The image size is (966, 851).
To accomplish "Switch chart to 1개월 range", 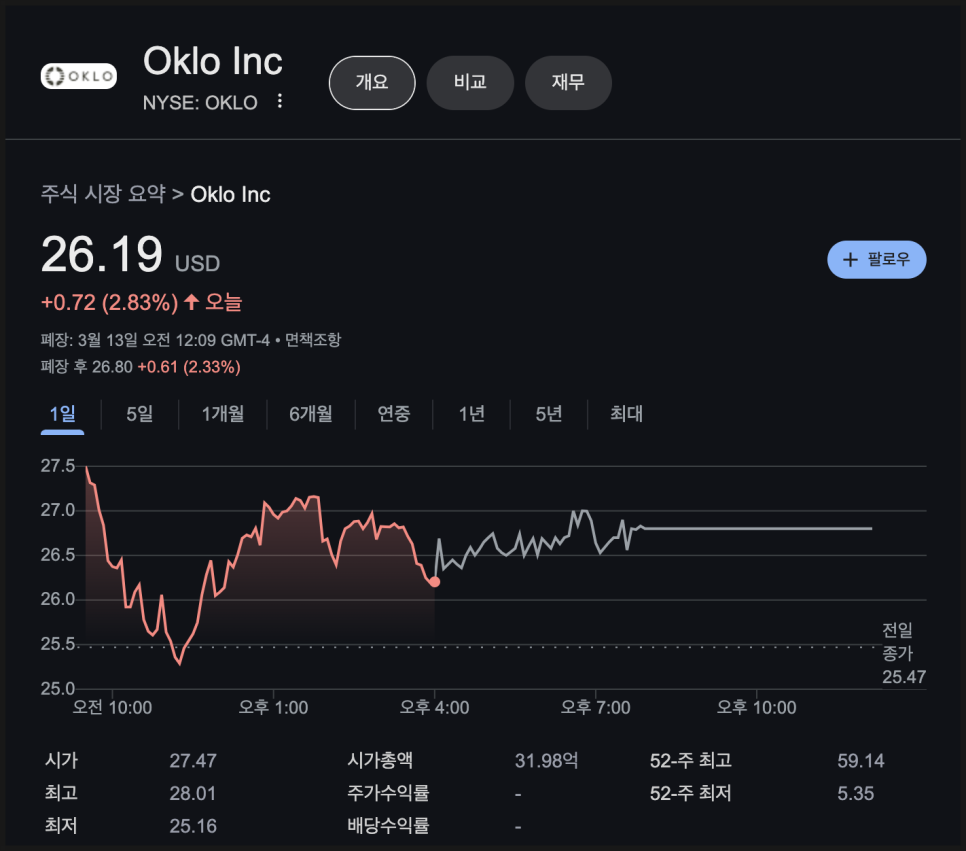I will point(223,414).
